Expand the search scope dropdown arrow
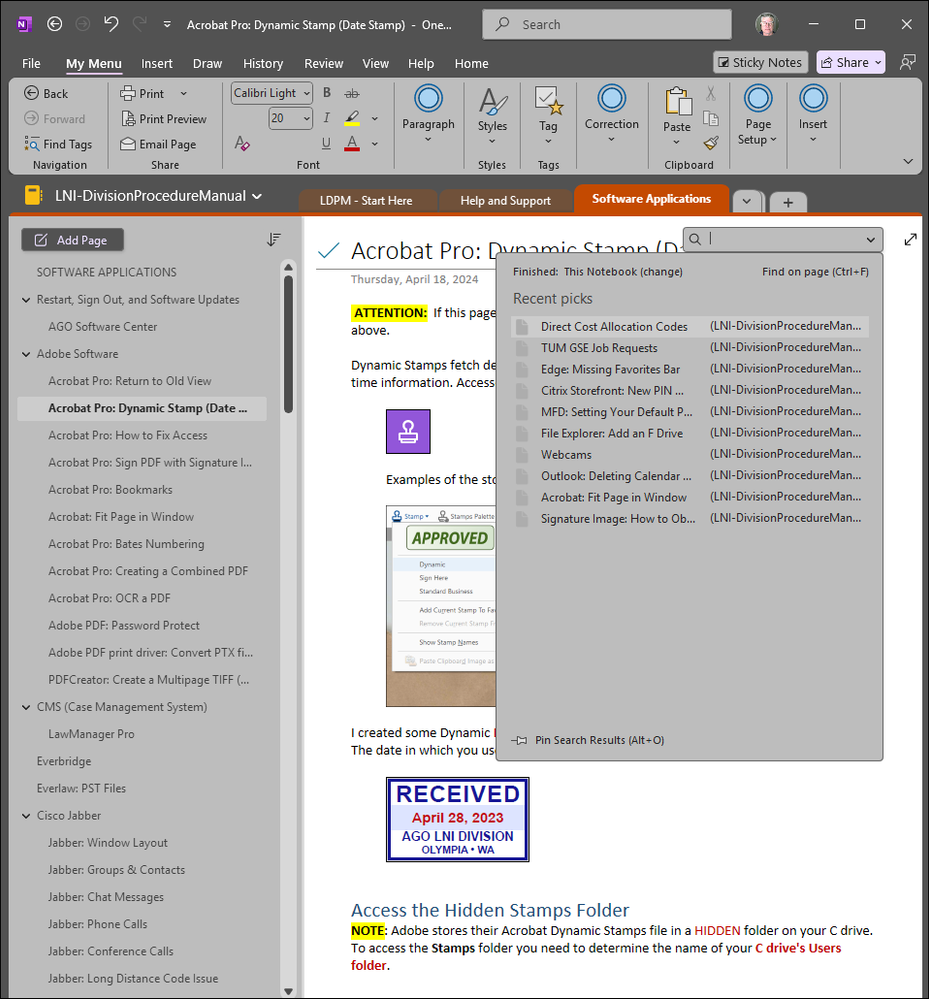929x999 pixels. (x=870, y=240)
